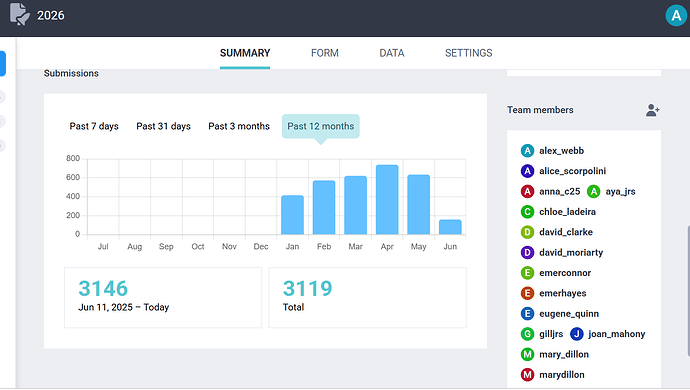The width and height of the screenshot is (690, 390).
Task: Switch to the SUMMARY tab
Action: click(x=245, y=53)
